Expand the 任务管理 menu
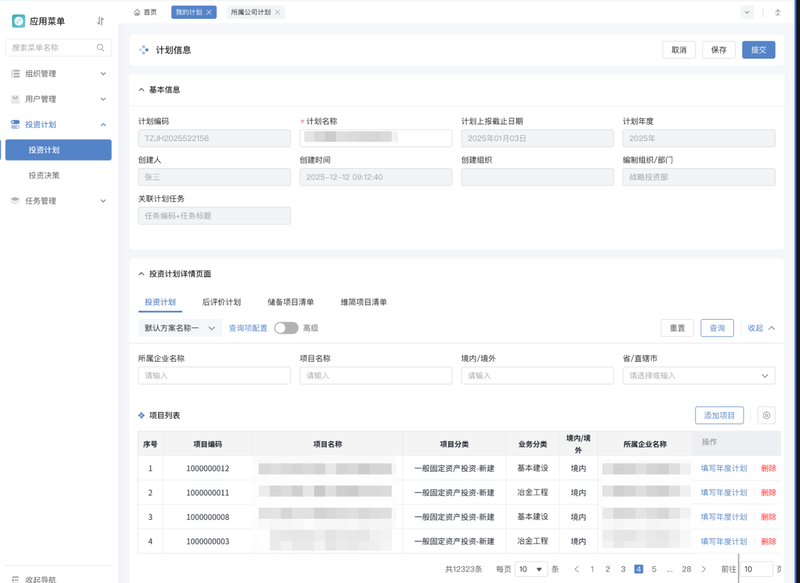 pos(103,201)
